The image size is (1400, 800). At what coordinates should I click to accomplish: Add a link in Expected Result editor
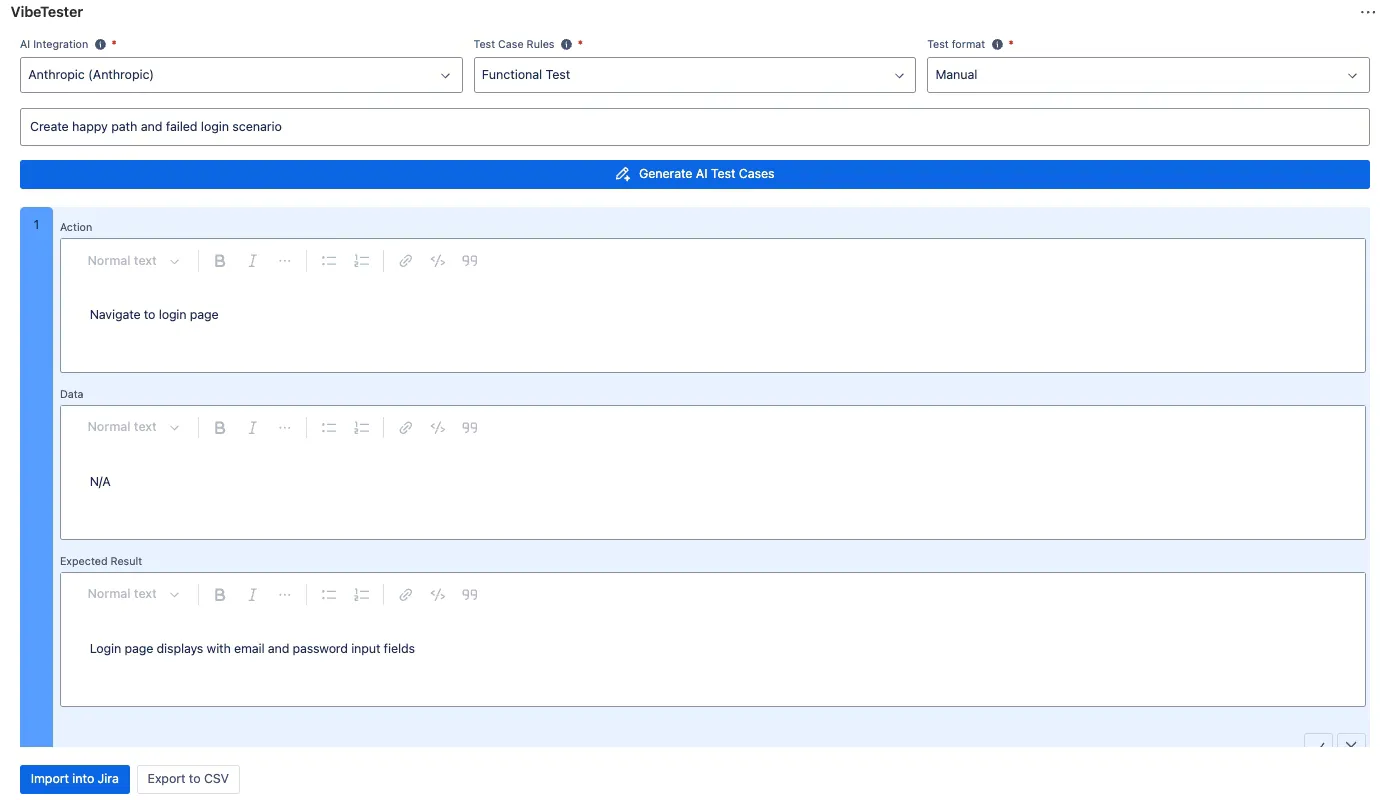[x=405, y=594]
